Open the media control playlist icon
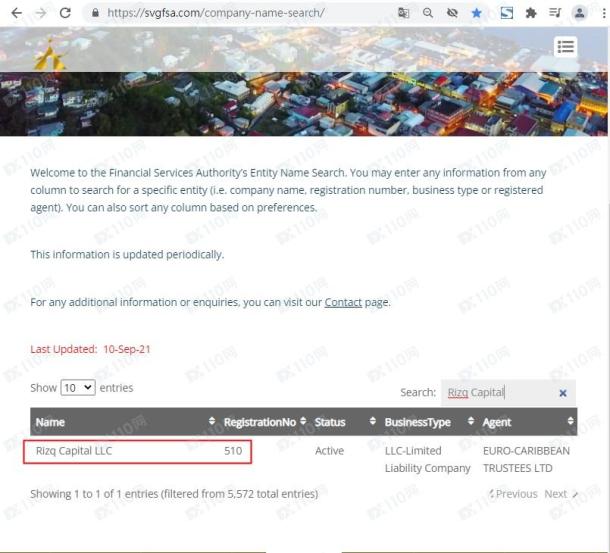Screen dimensions: 610x553 click(x=555, y=13)
